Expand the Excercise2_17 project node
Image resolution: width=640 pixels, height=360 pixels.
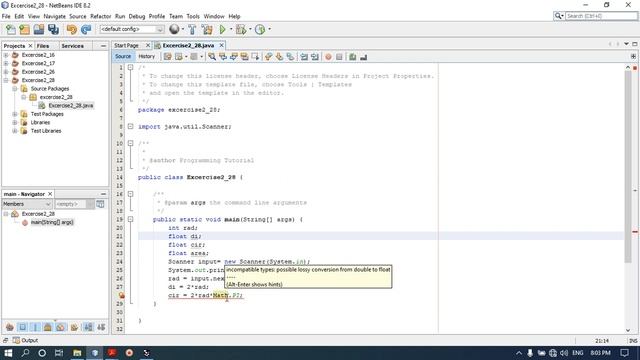pyautogui.click(x=6, y=63)
